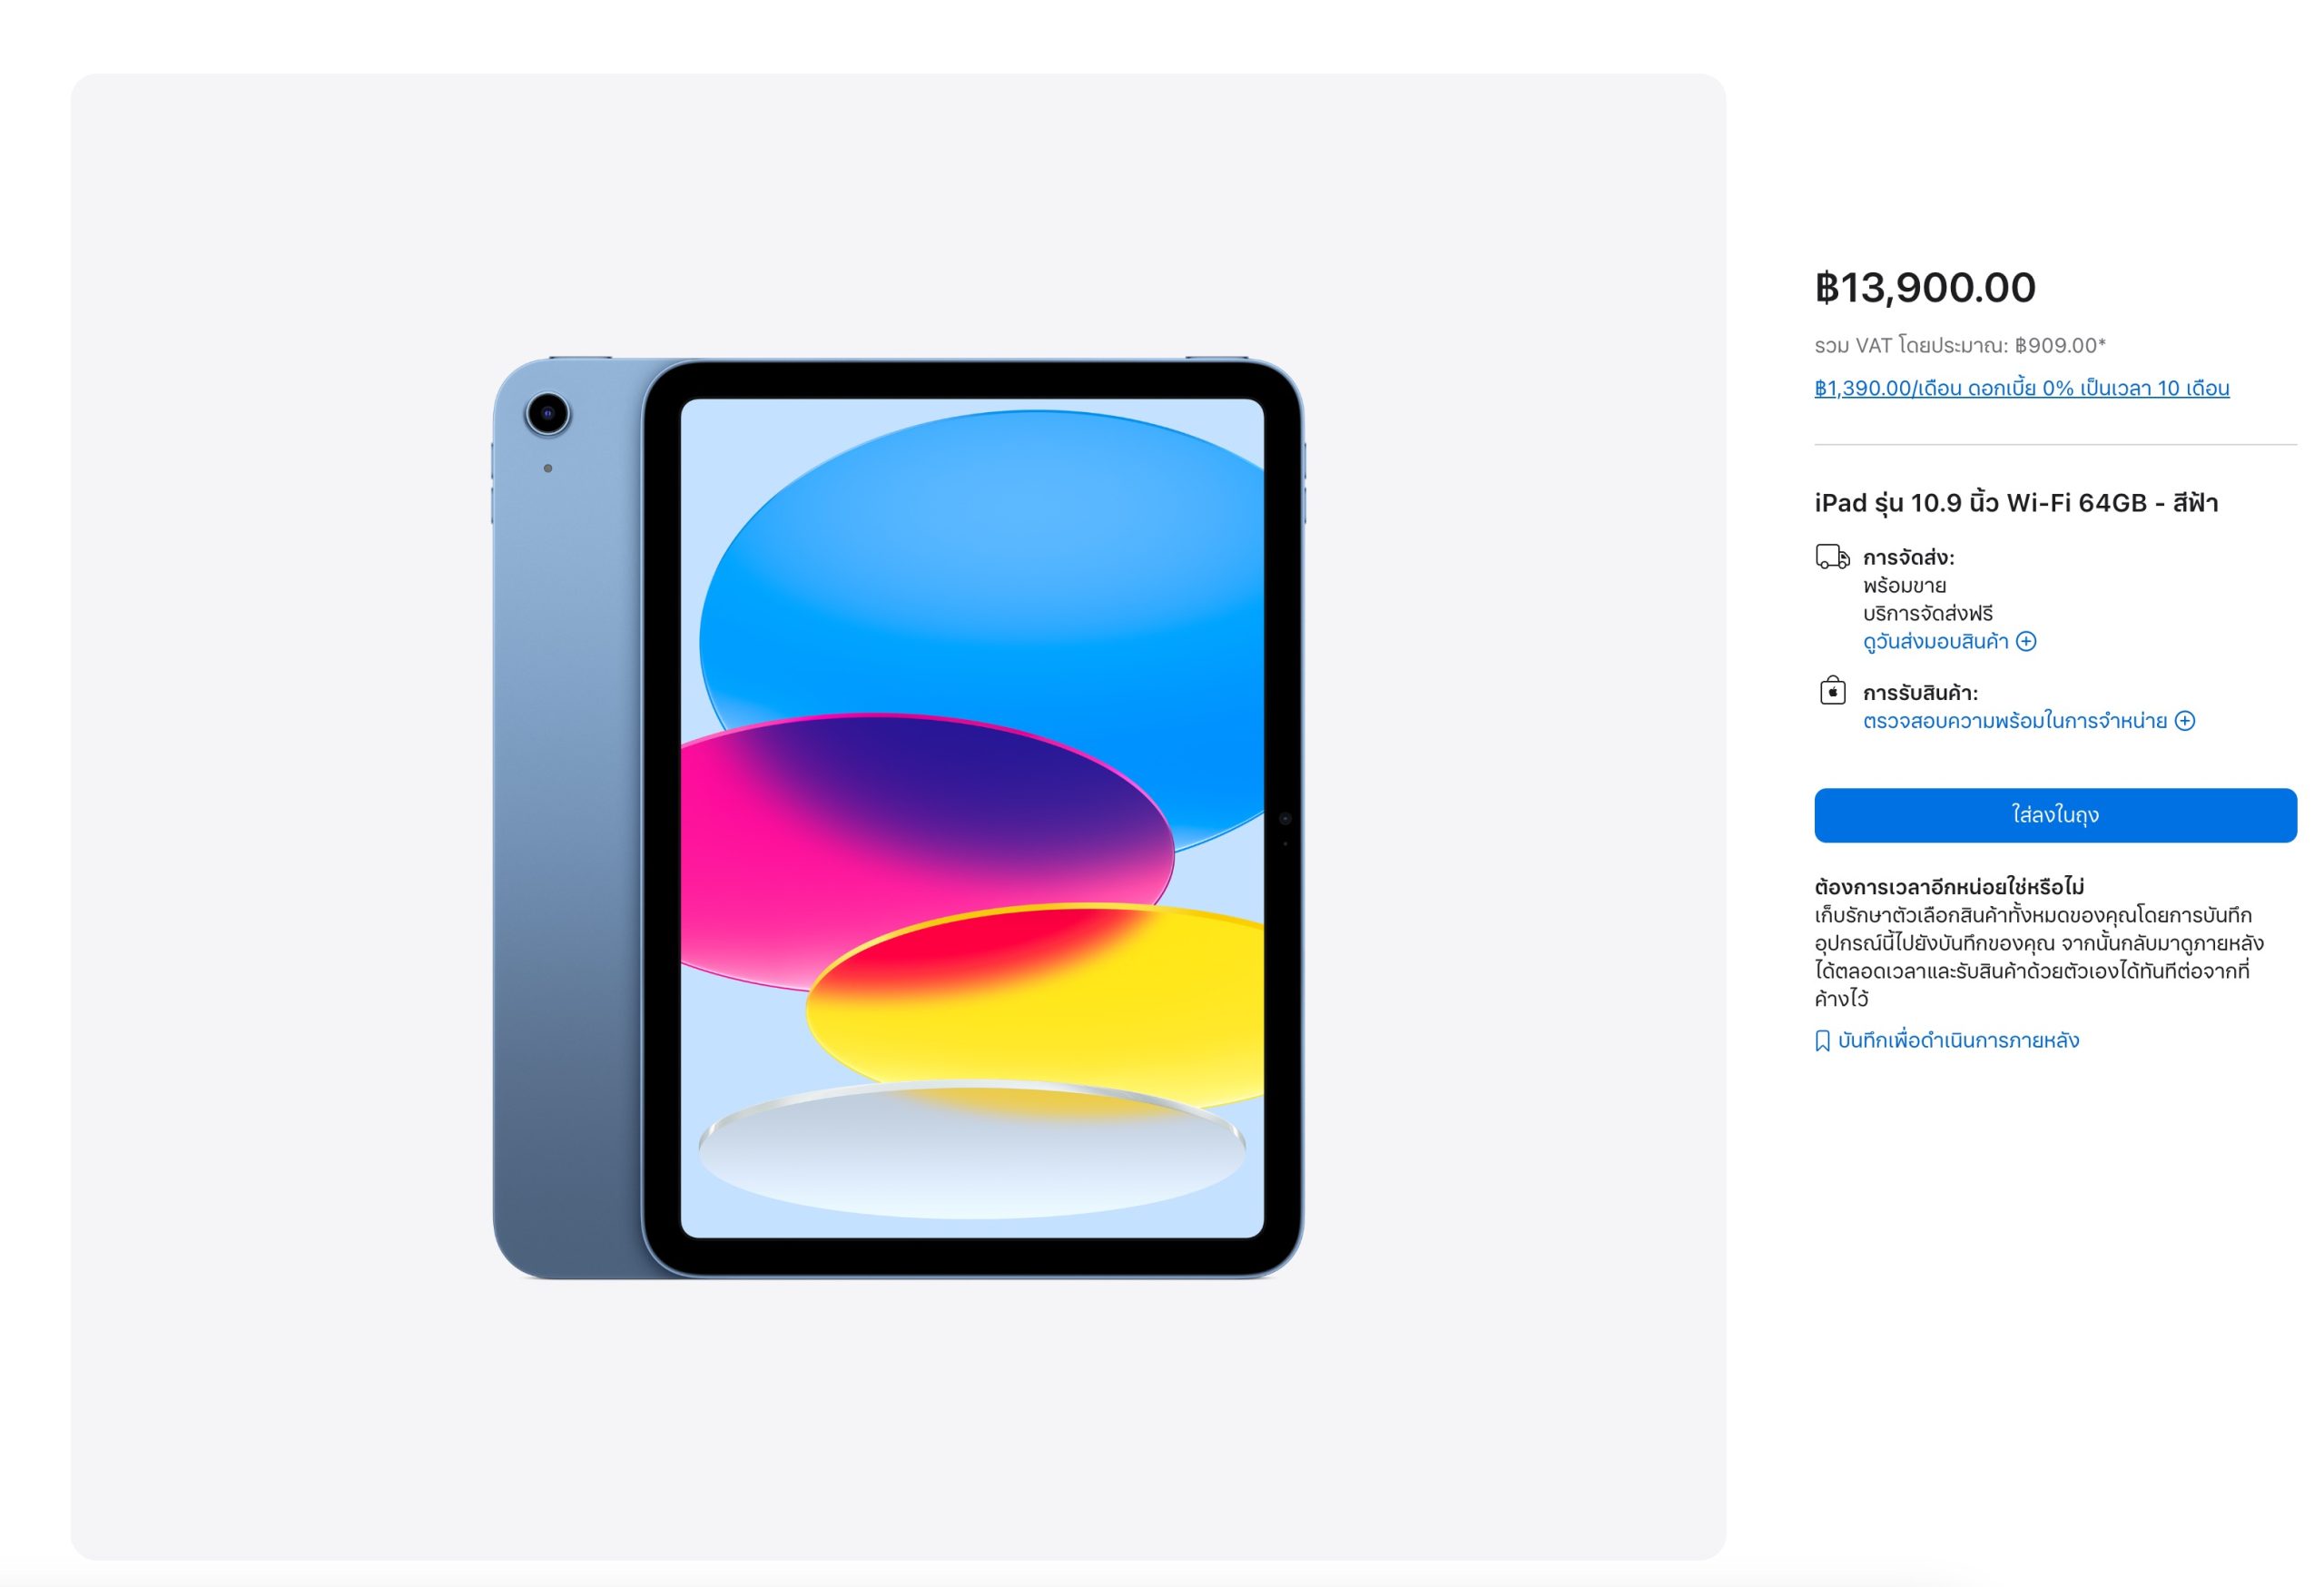Click the plus circle beside ตรวจสอบความพร้อมในการจำหน่าย

pyautogui.click(x=2185, y=721)
